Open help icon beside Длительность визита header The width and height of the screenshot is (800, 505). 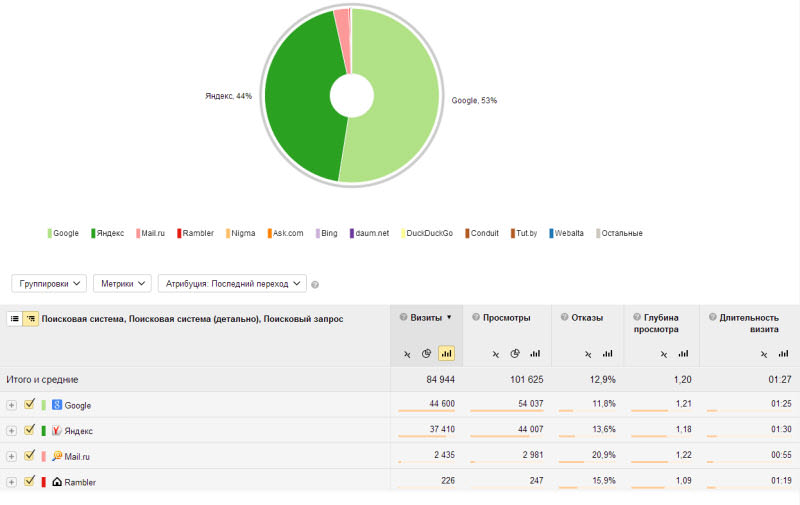[712, 317]
